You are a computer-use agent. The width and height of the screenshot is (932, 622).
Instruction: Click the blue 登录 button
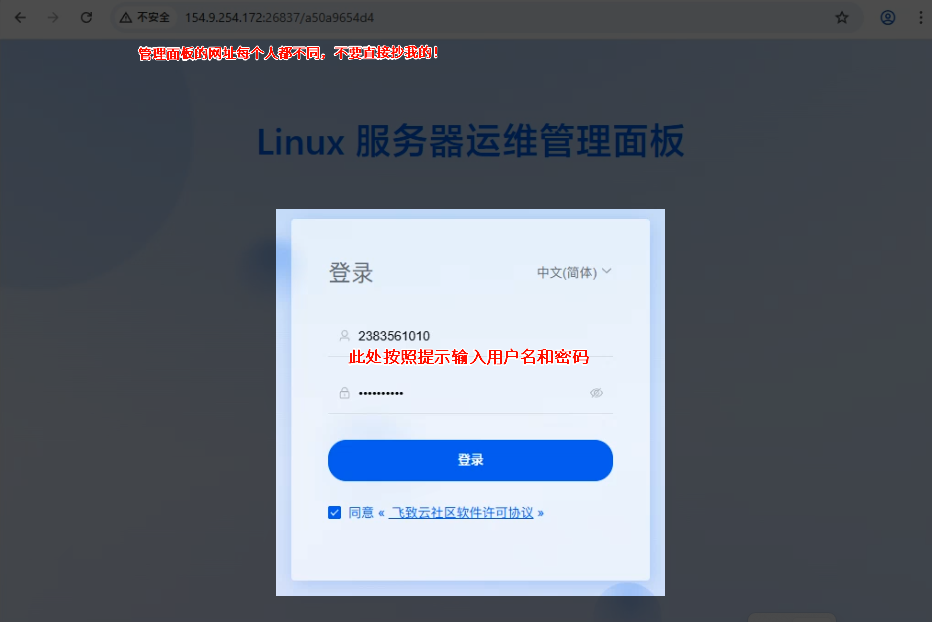pyautogui.click(x=470, y=460)
